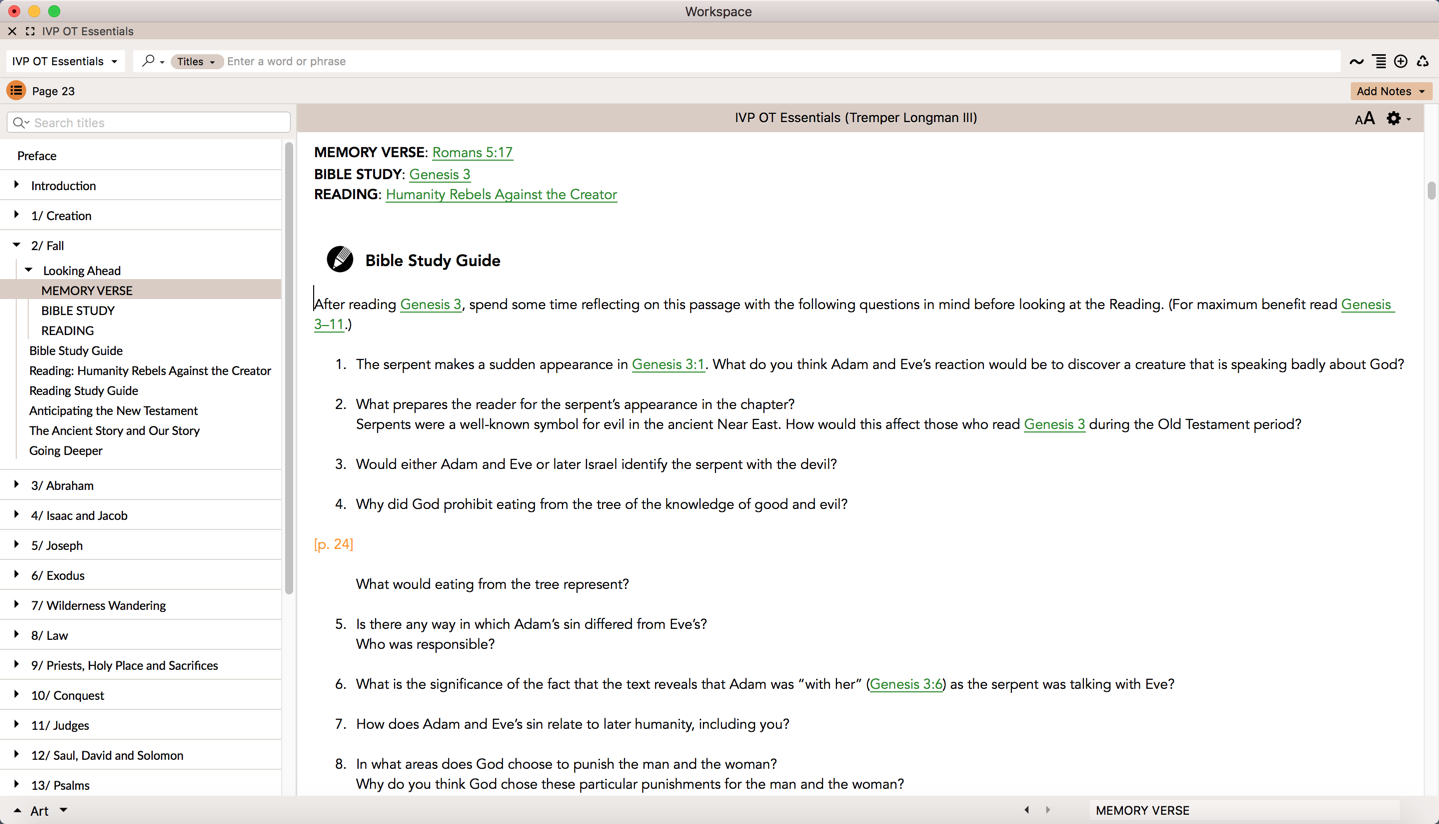
Task: Click the Page 23 label
Action: pos(53,91)
